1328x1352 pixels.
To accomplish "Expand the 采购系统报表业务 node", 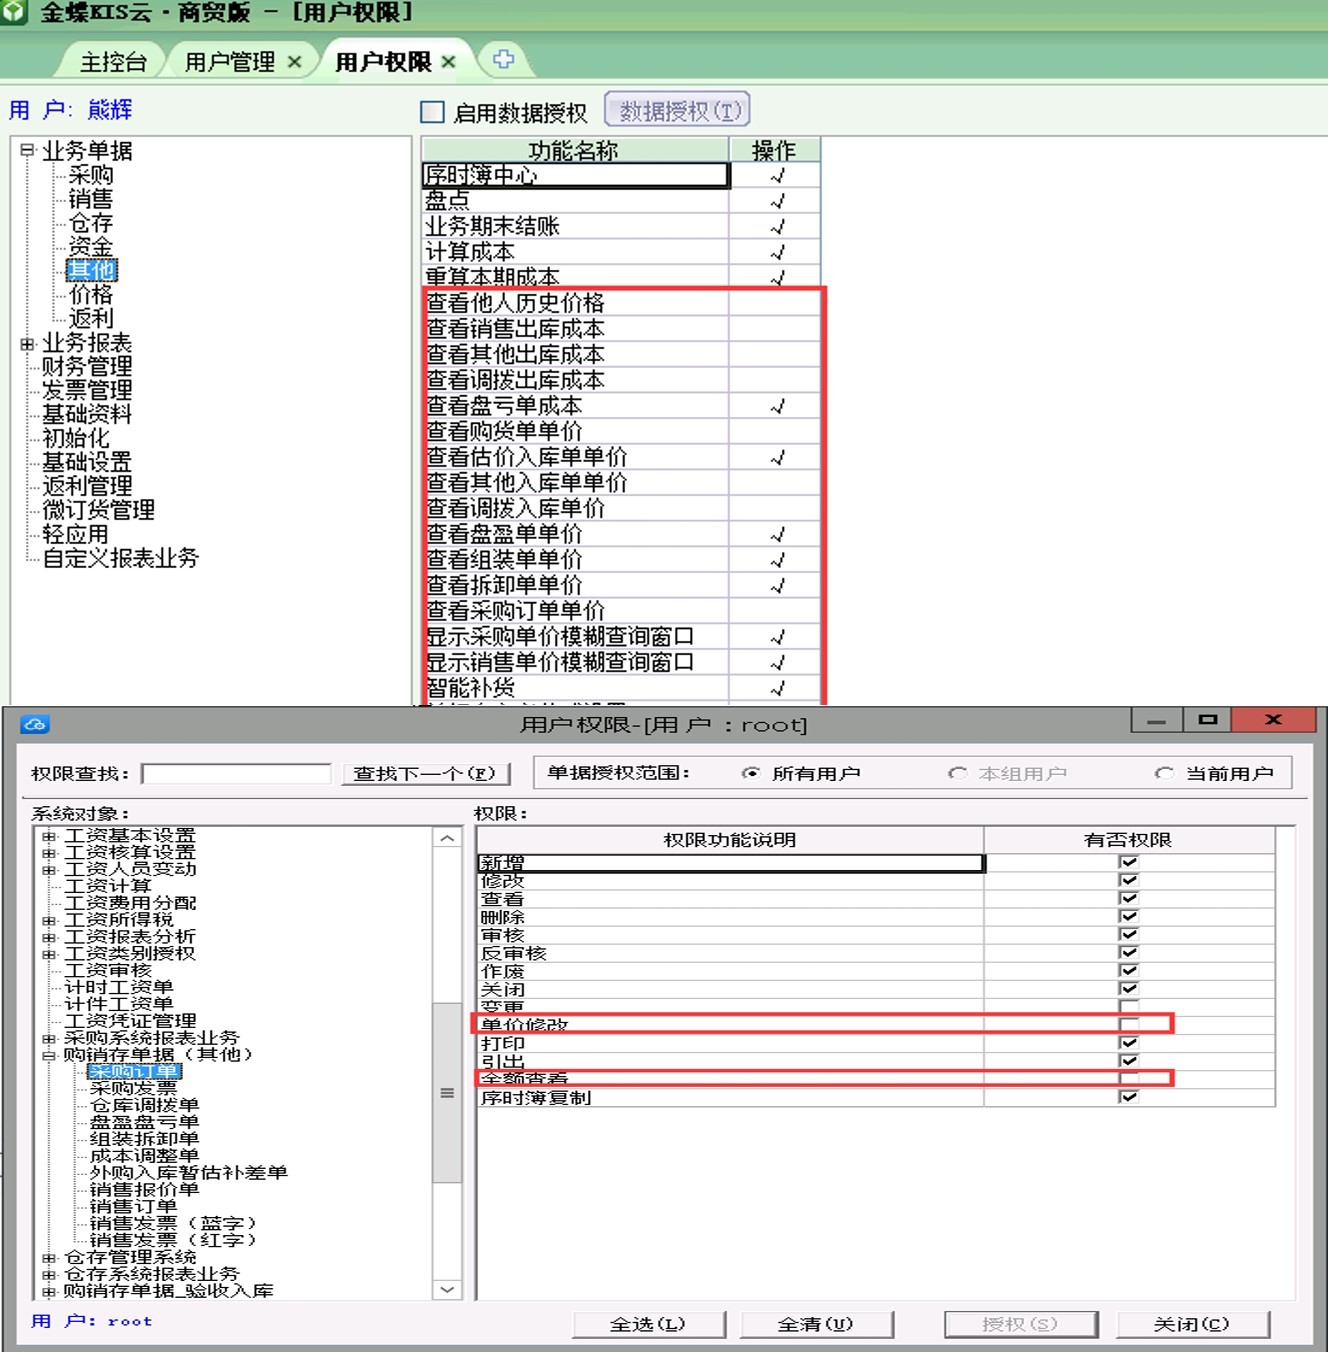I will pyautogui.click(x=49, y=1038).
